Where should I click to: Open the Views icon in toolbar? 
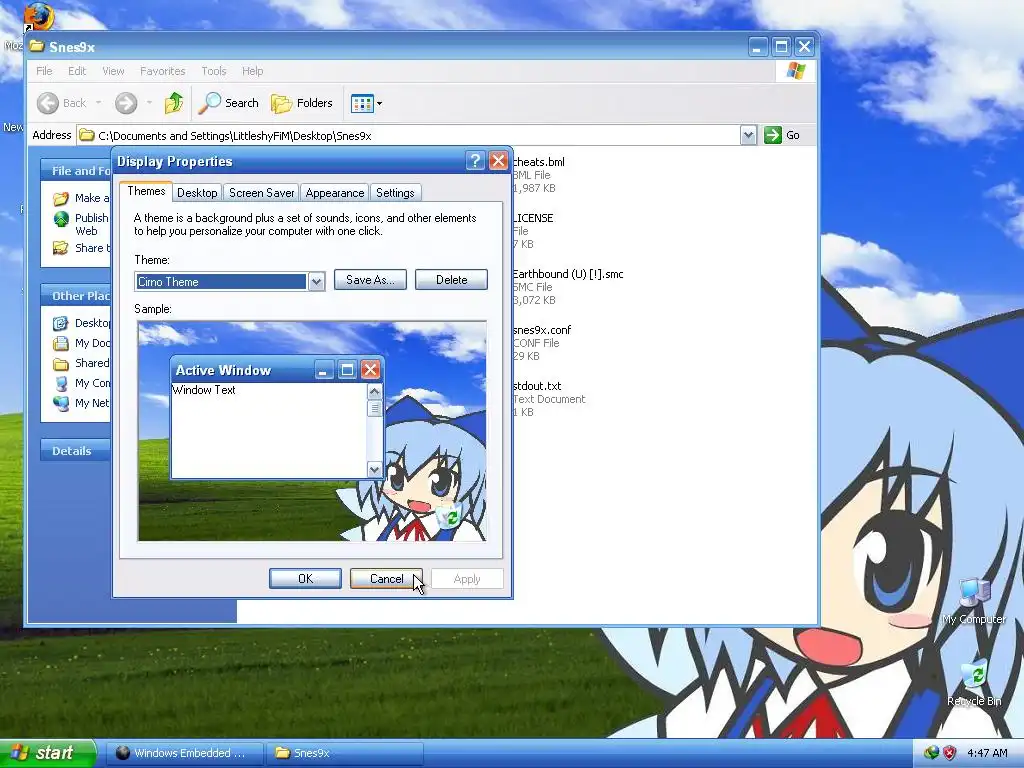tap(362, 103)
